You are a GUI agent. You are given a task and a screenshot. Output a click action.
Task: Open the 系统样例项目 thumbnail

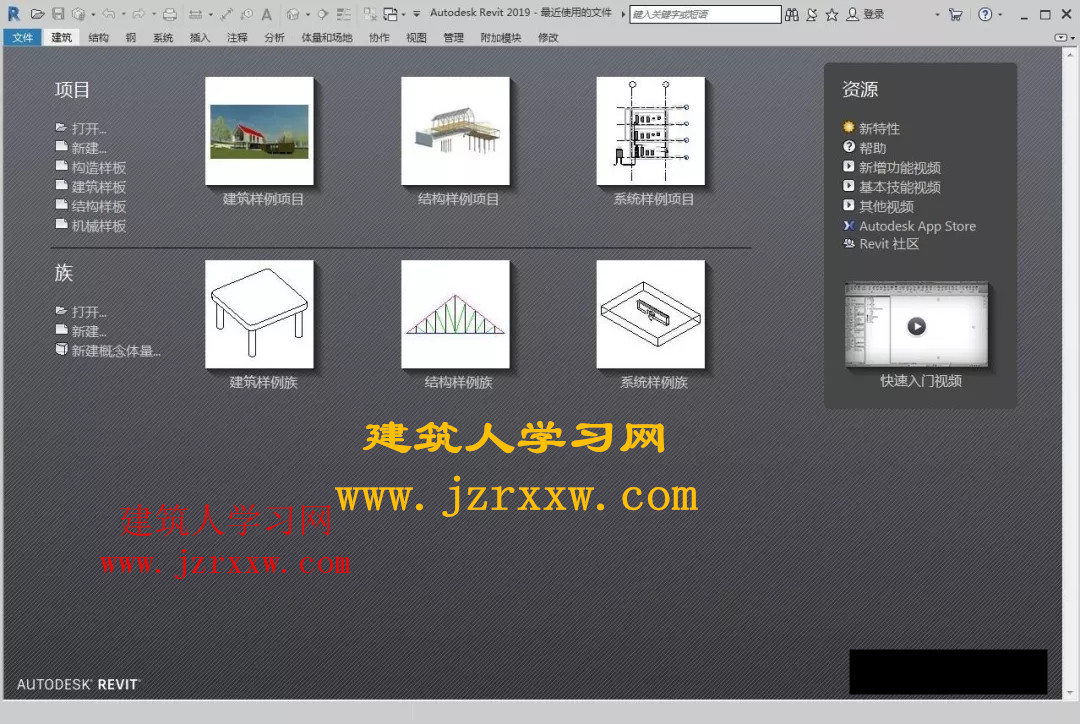tap(651, 131)
